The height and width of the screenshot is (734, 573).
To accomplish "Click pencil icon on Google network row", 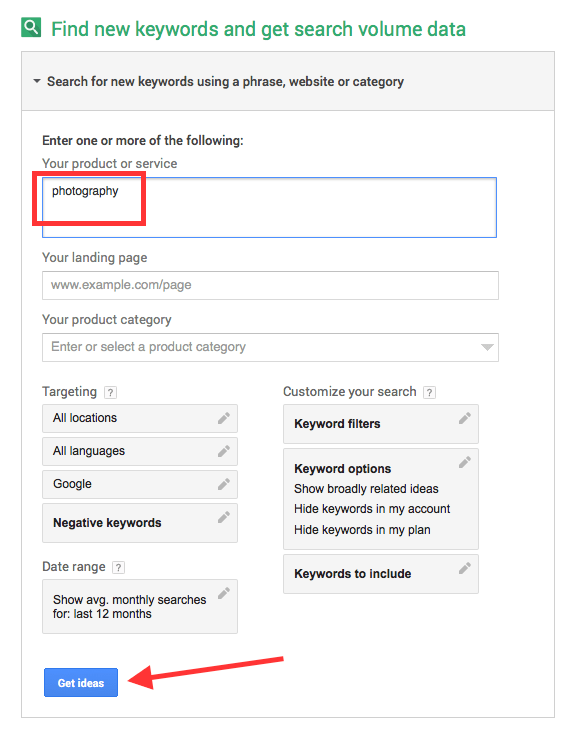I will tap(224, 484).
